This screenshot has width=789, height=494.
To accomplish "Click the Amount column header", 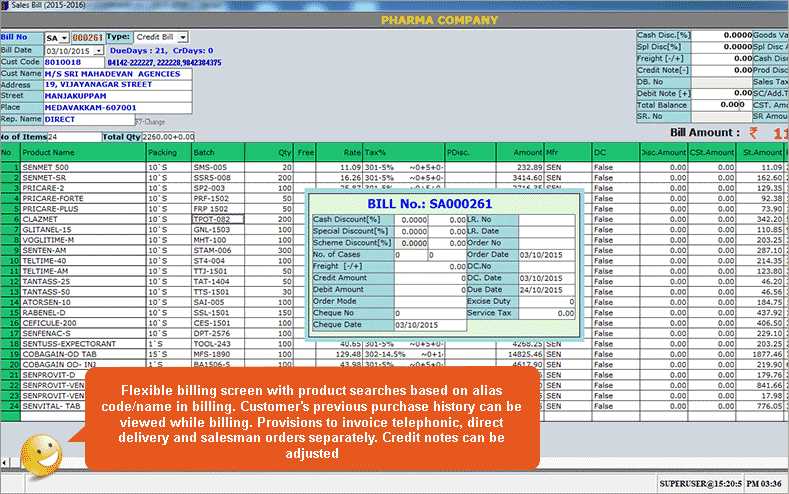I will tap(520, 152).
